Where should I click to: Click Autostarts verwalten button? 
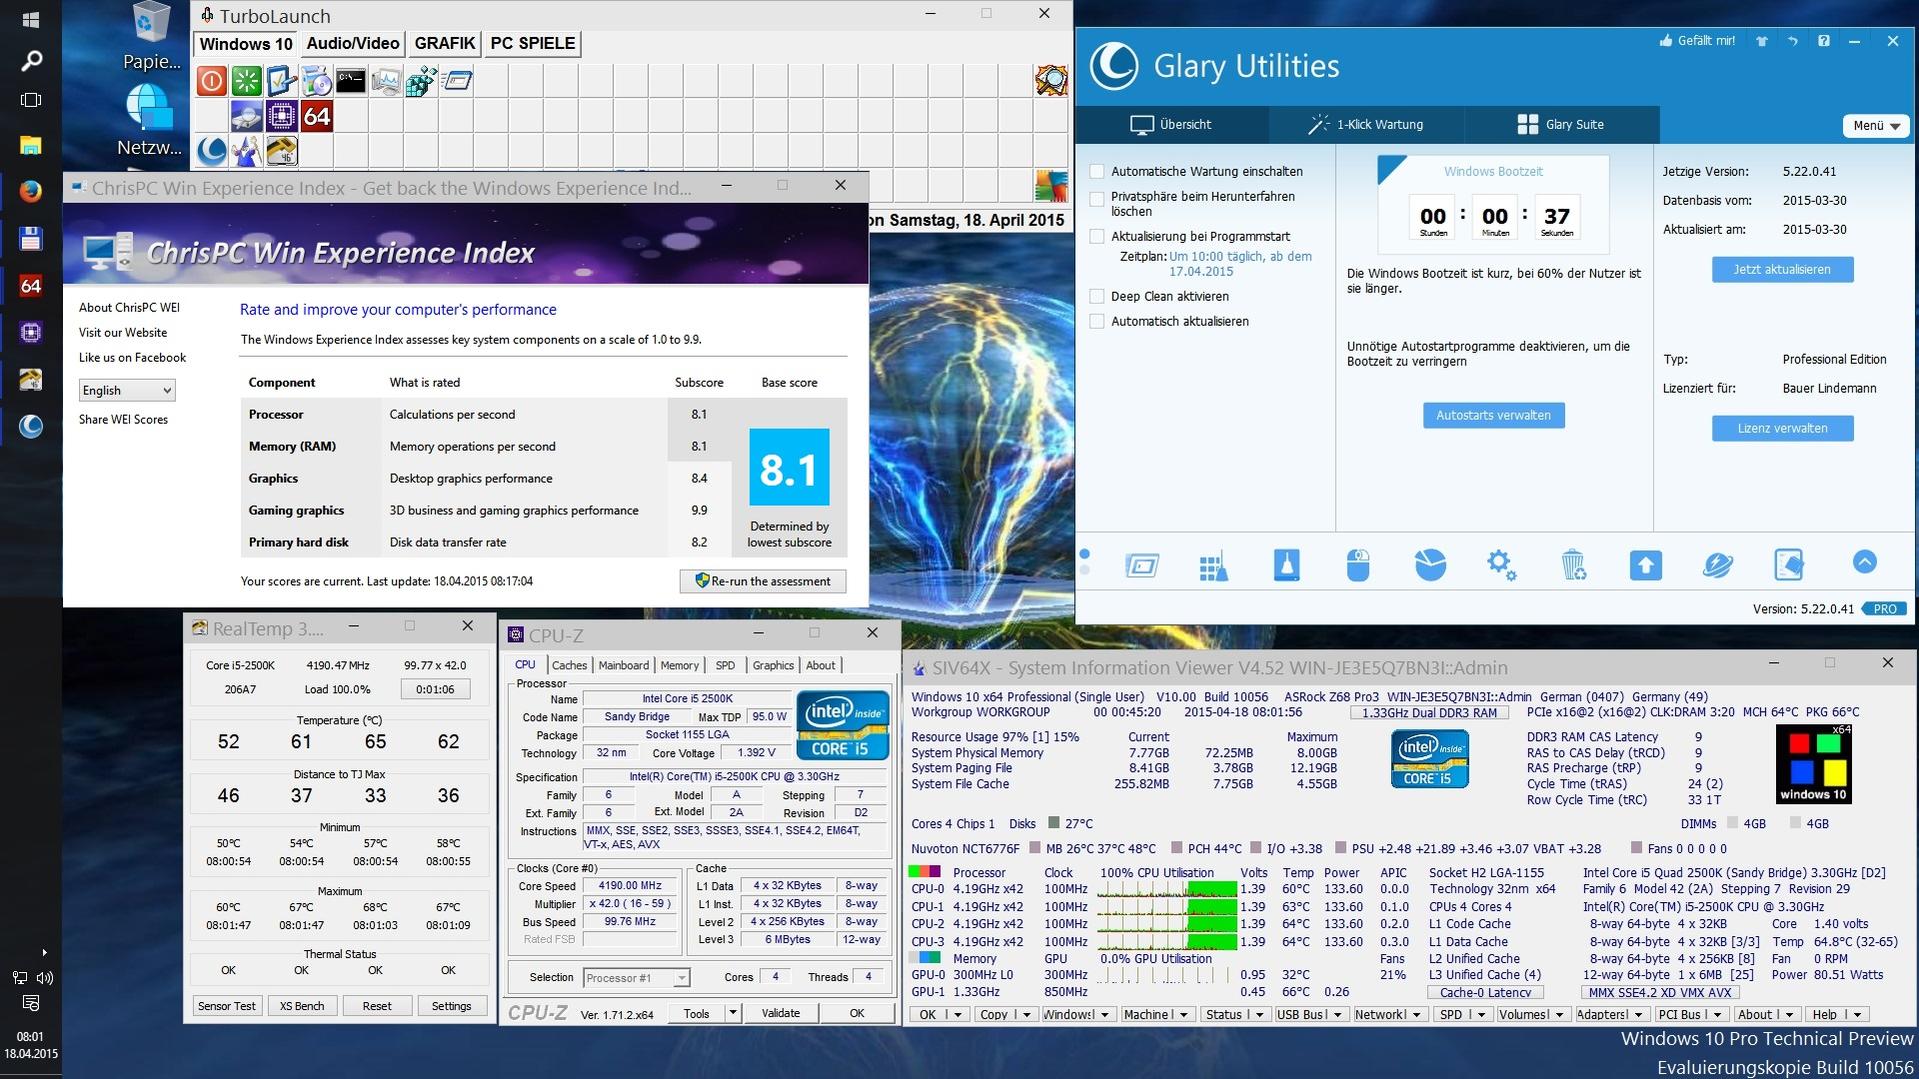pos(1493,416)
